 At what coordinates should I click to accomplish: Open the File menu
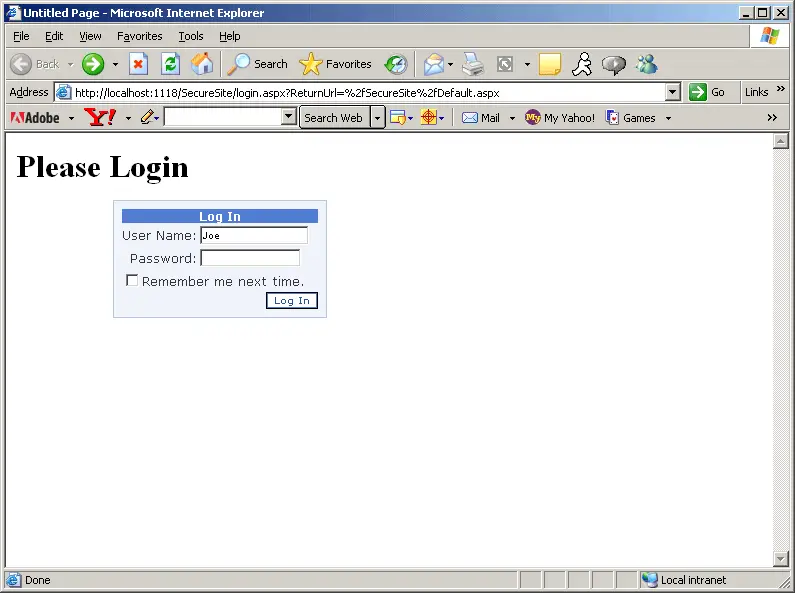click(21, 36)
